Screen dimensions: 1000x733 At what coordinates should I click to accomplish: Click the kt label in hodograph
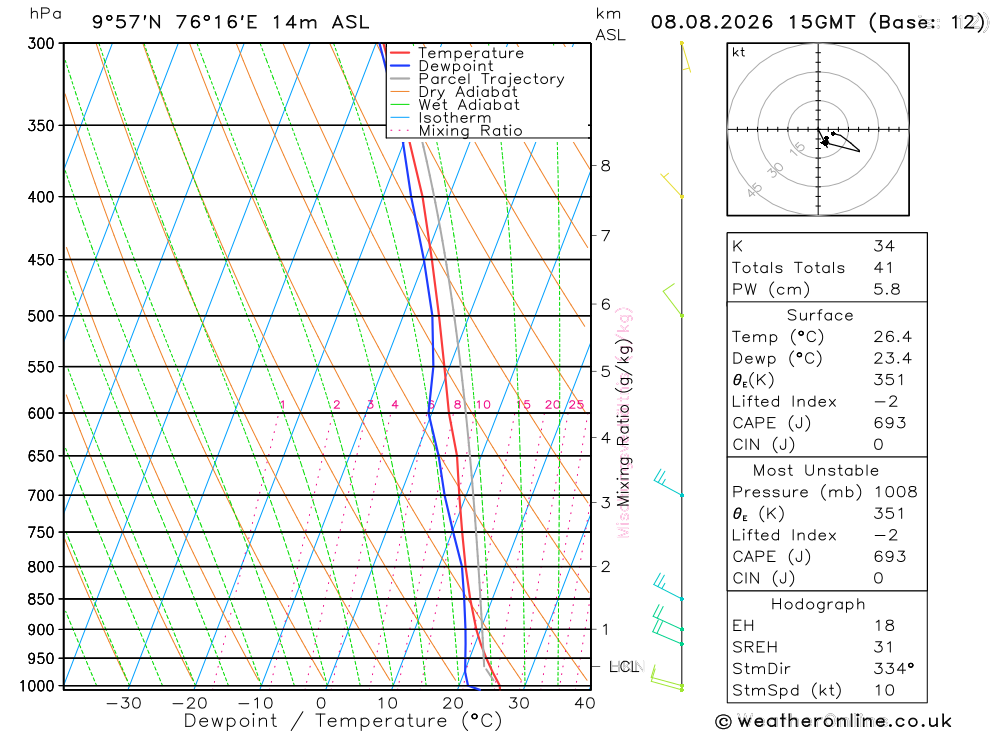tap(739, 52)
